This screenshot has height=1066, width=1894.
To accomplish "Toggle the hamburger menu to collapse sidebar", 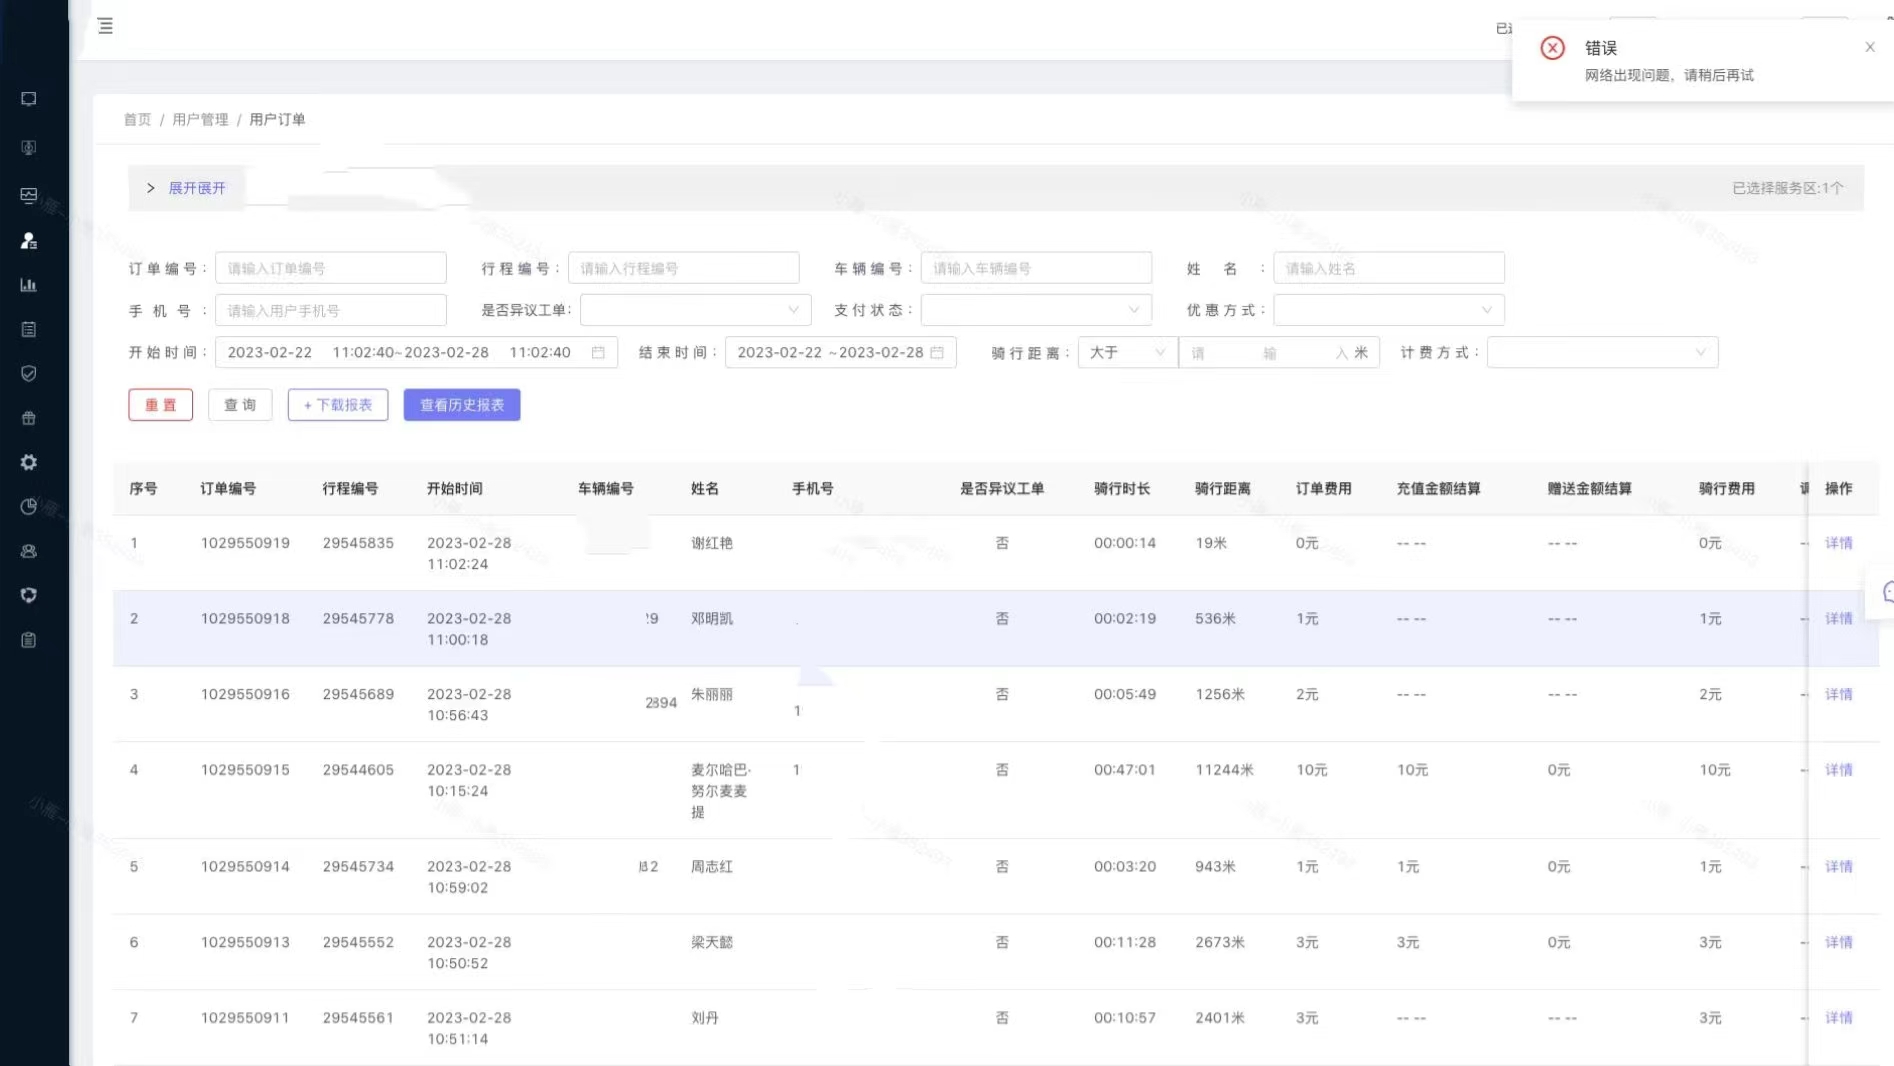I will pos(105,26).
